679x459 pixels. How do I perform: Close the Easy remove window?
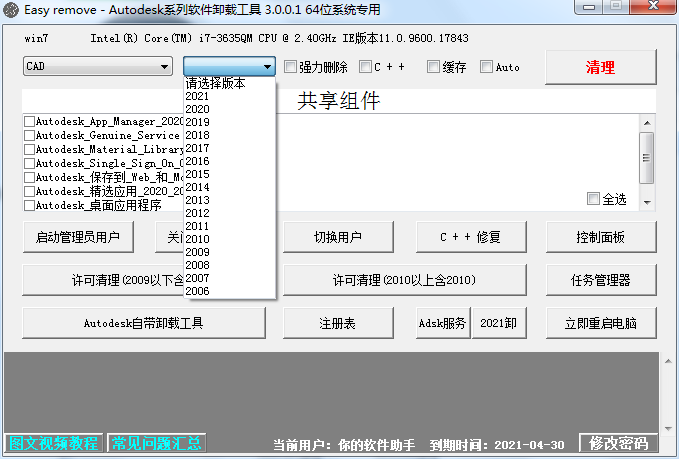coord(653,6)
